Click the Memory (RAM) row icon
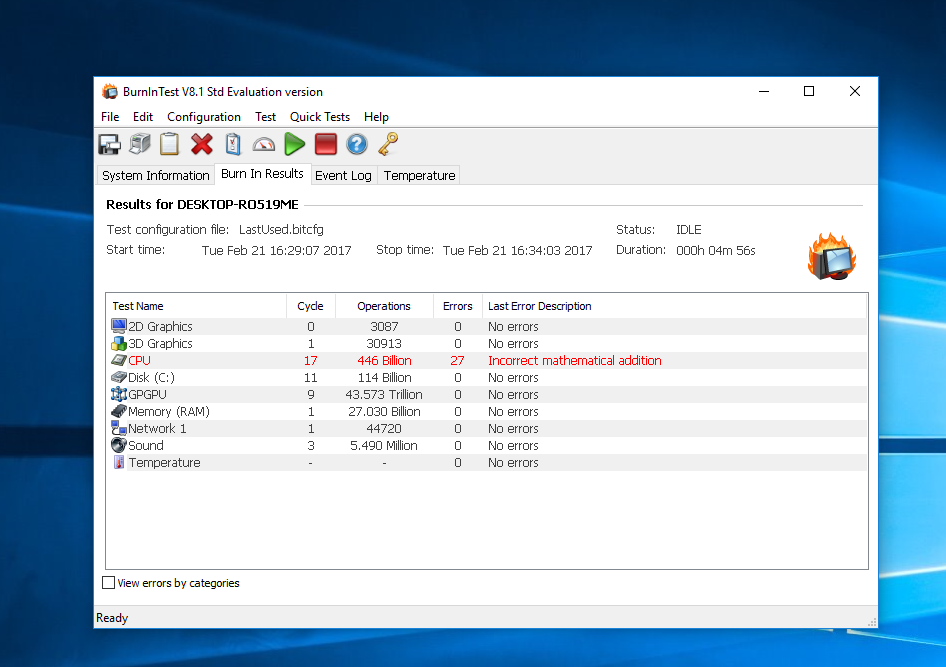This screenshot has height=667, width=946. (119, 411)
